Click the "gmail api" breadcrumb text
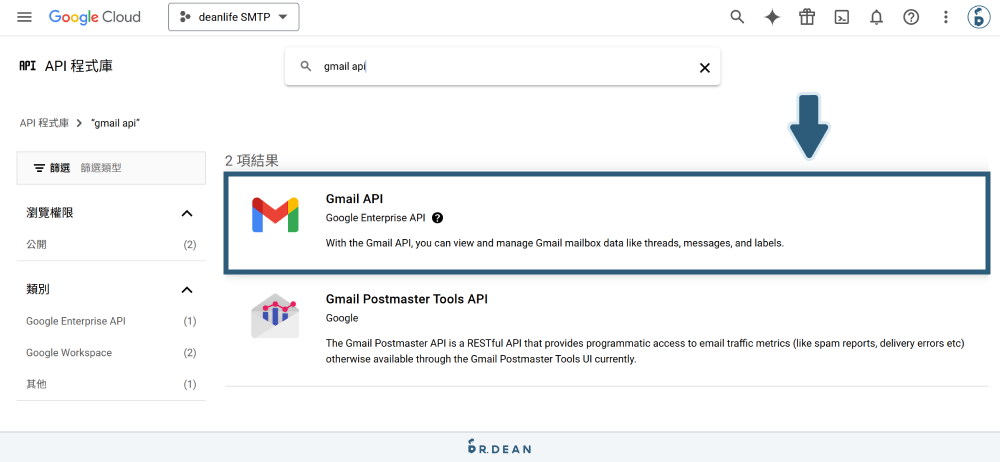The height and width of the screenshot is (462, 1000). coord(115,123)
